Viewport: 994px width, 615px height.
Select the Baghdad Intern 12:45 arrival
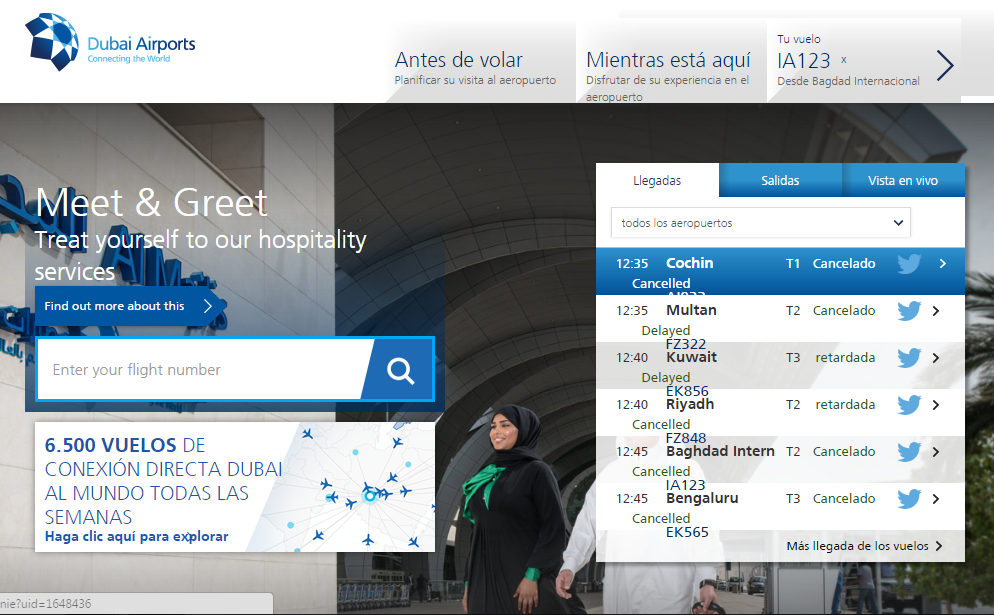click(x=780, y=459)
